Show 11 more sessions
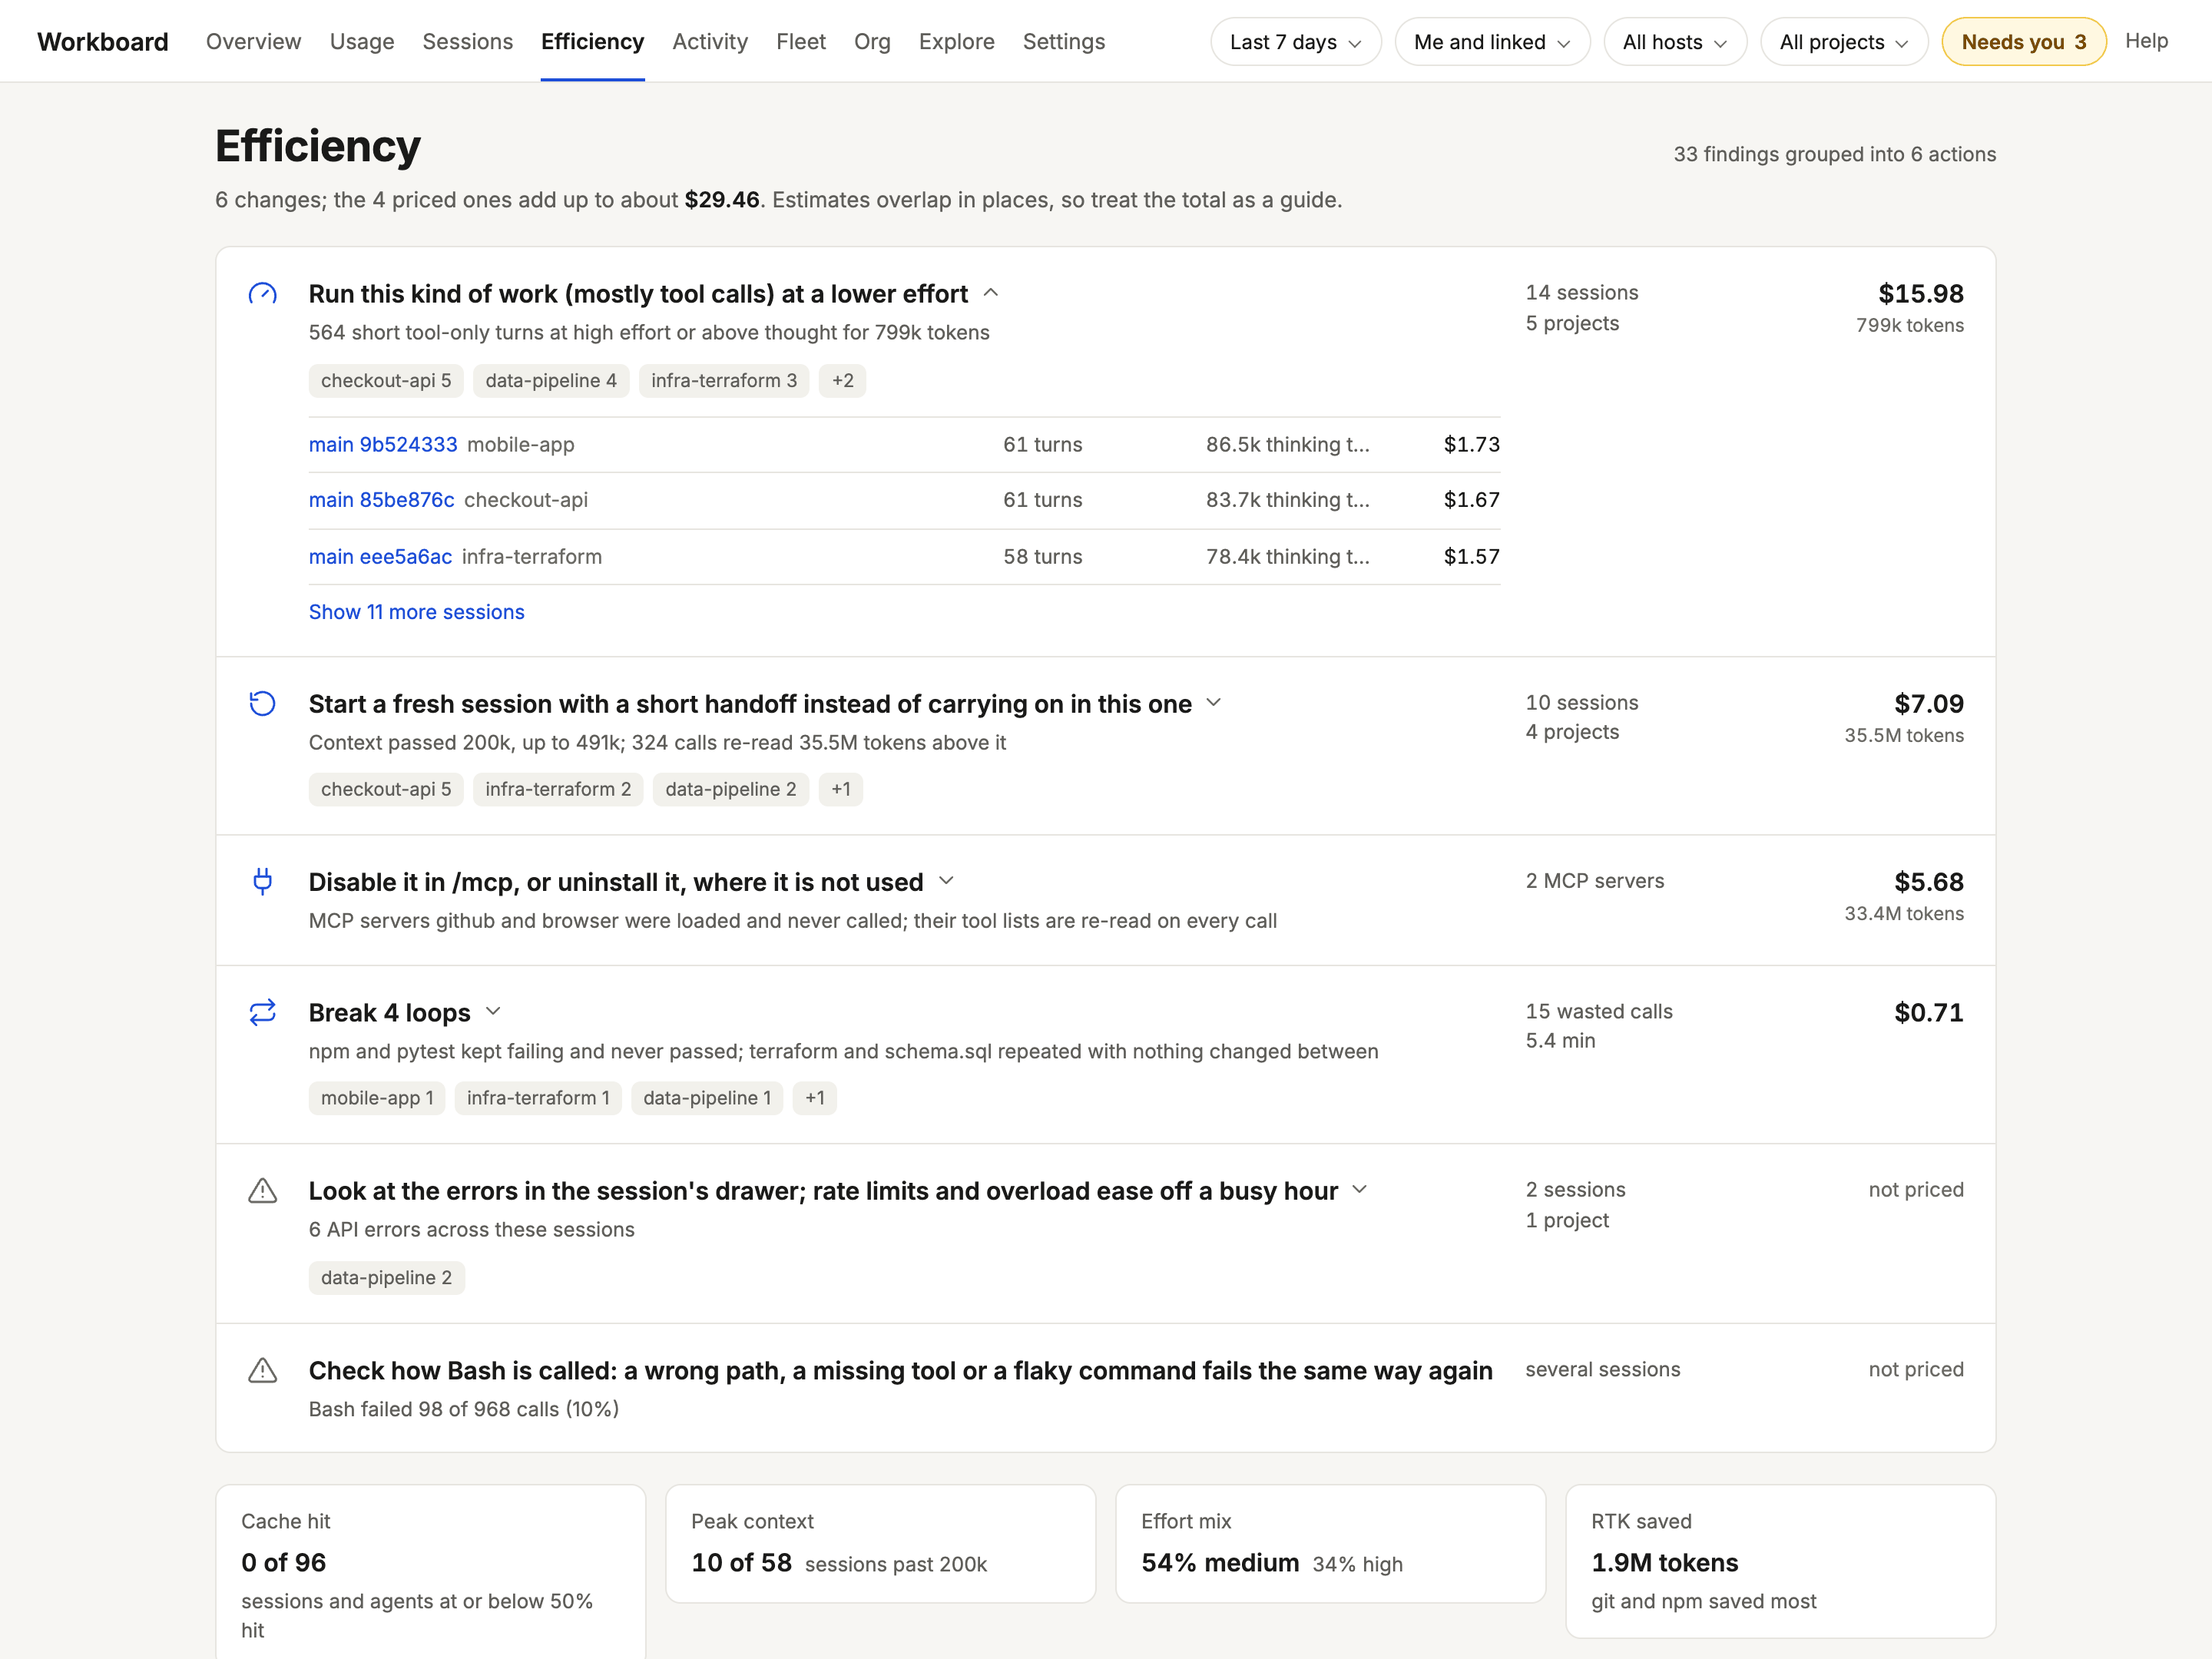 pyautogui.click(x=416, y=612)
